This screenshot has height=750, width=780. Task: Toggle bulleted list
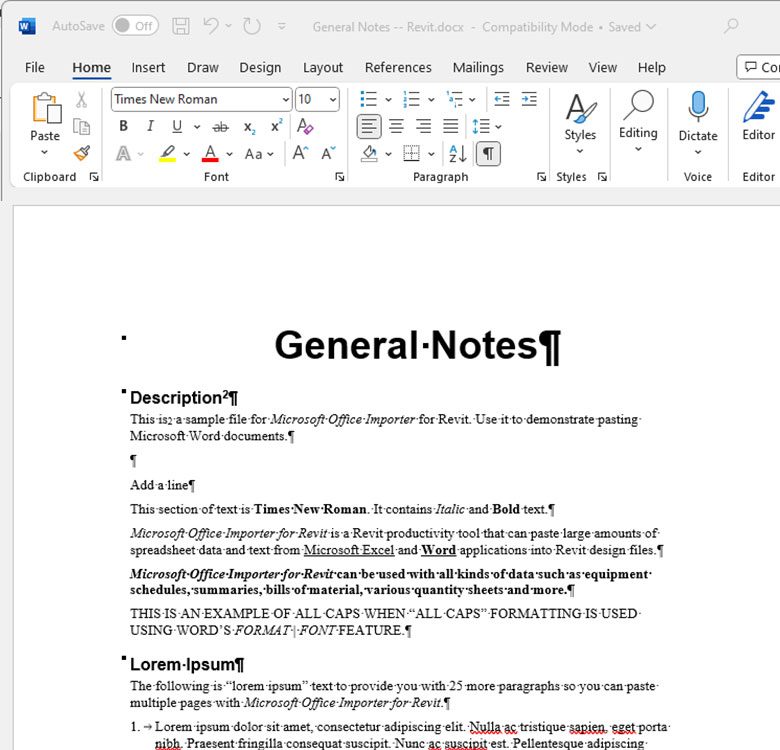(369, 99)
